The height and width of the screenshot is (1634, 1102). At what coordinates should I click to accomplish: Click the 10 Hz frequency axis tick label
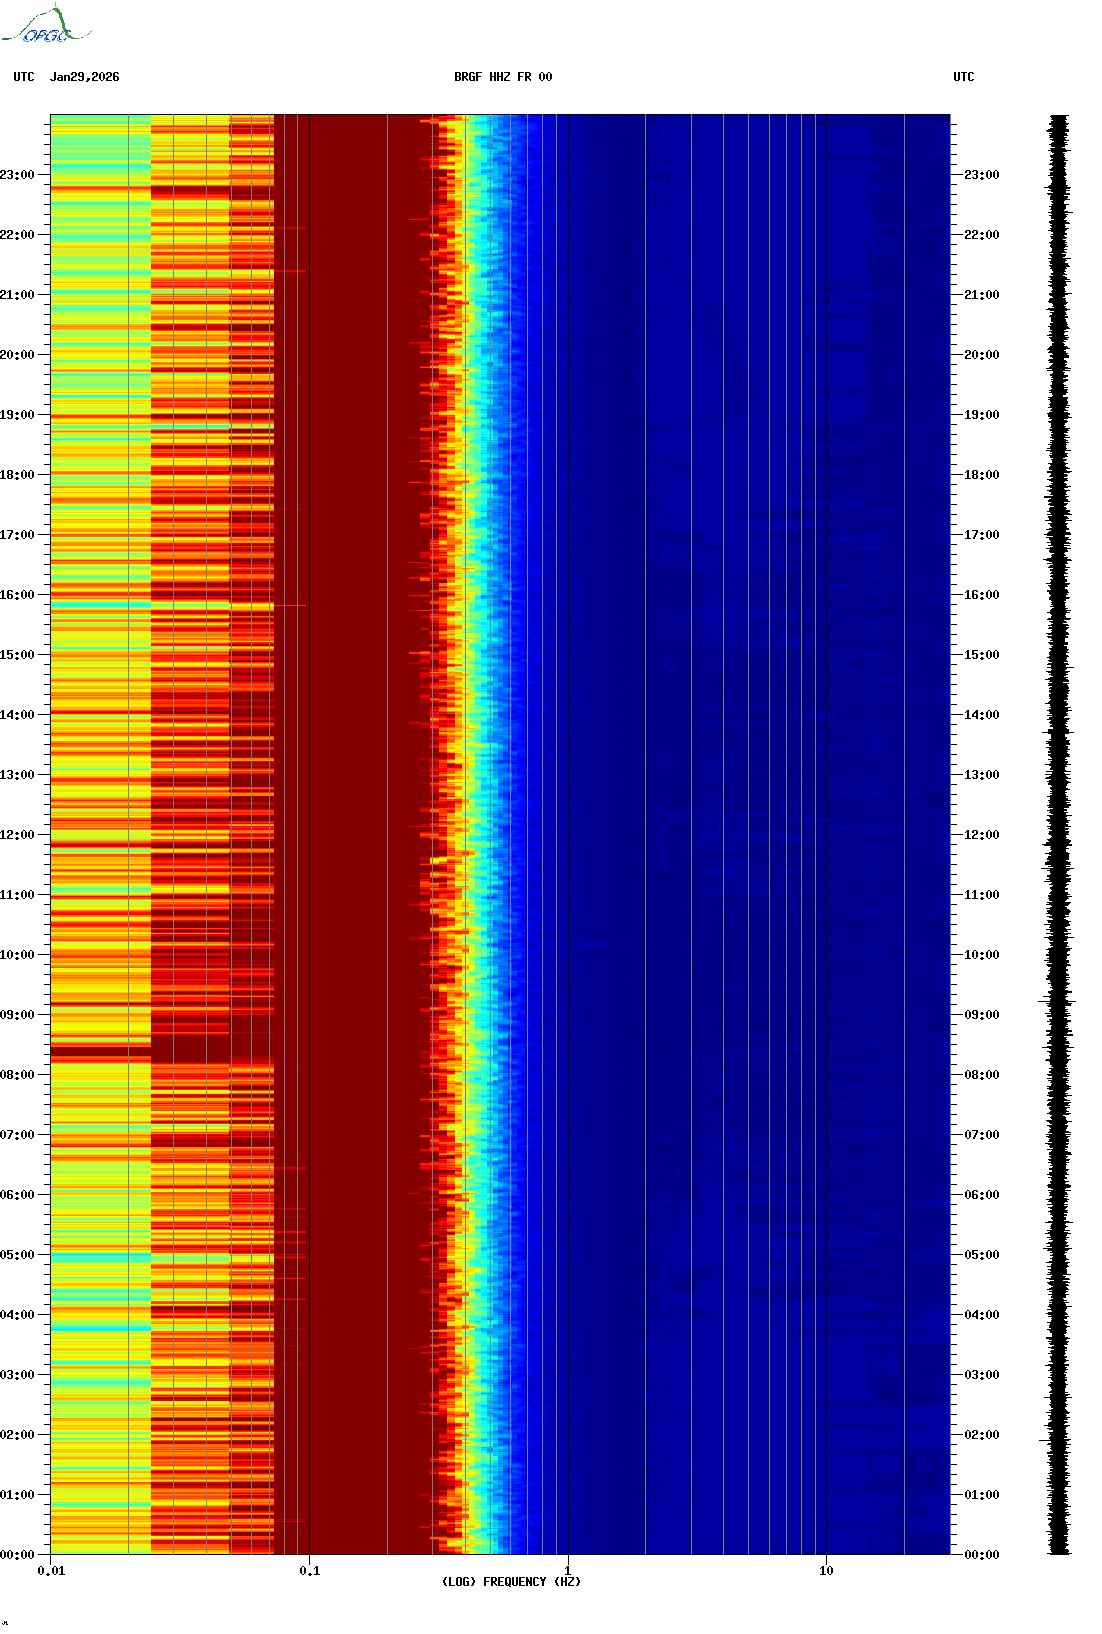[826, 1570]
